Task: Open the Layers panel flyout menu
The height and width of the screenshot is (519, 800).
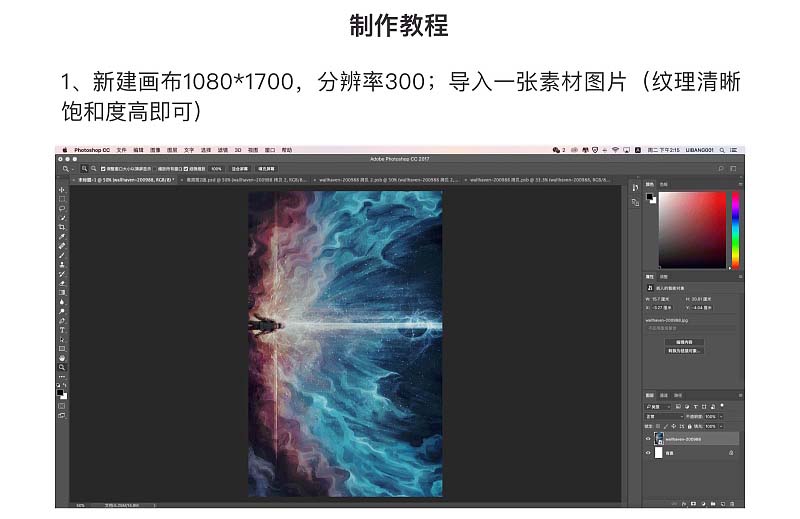Action: tap(740, 396)
